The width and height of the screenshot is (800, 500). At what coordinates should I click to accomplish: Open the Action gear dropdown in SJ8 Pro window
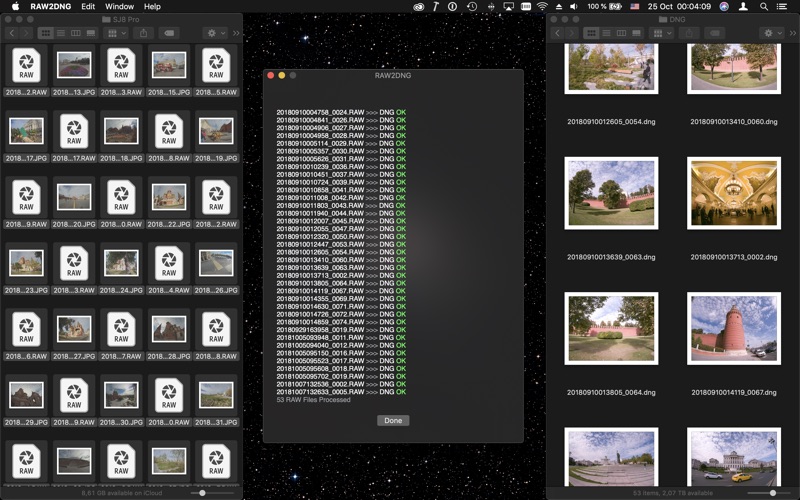[216, 33]
